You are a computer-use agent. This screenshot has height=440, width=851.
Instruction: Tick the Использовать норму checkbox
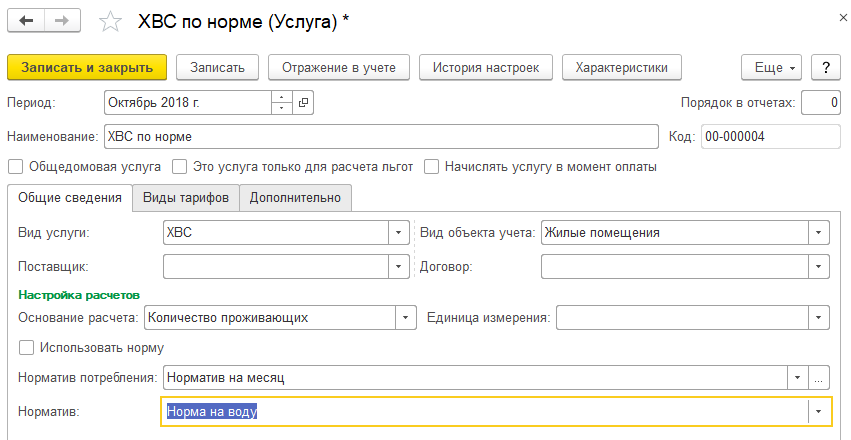point(27,348)
